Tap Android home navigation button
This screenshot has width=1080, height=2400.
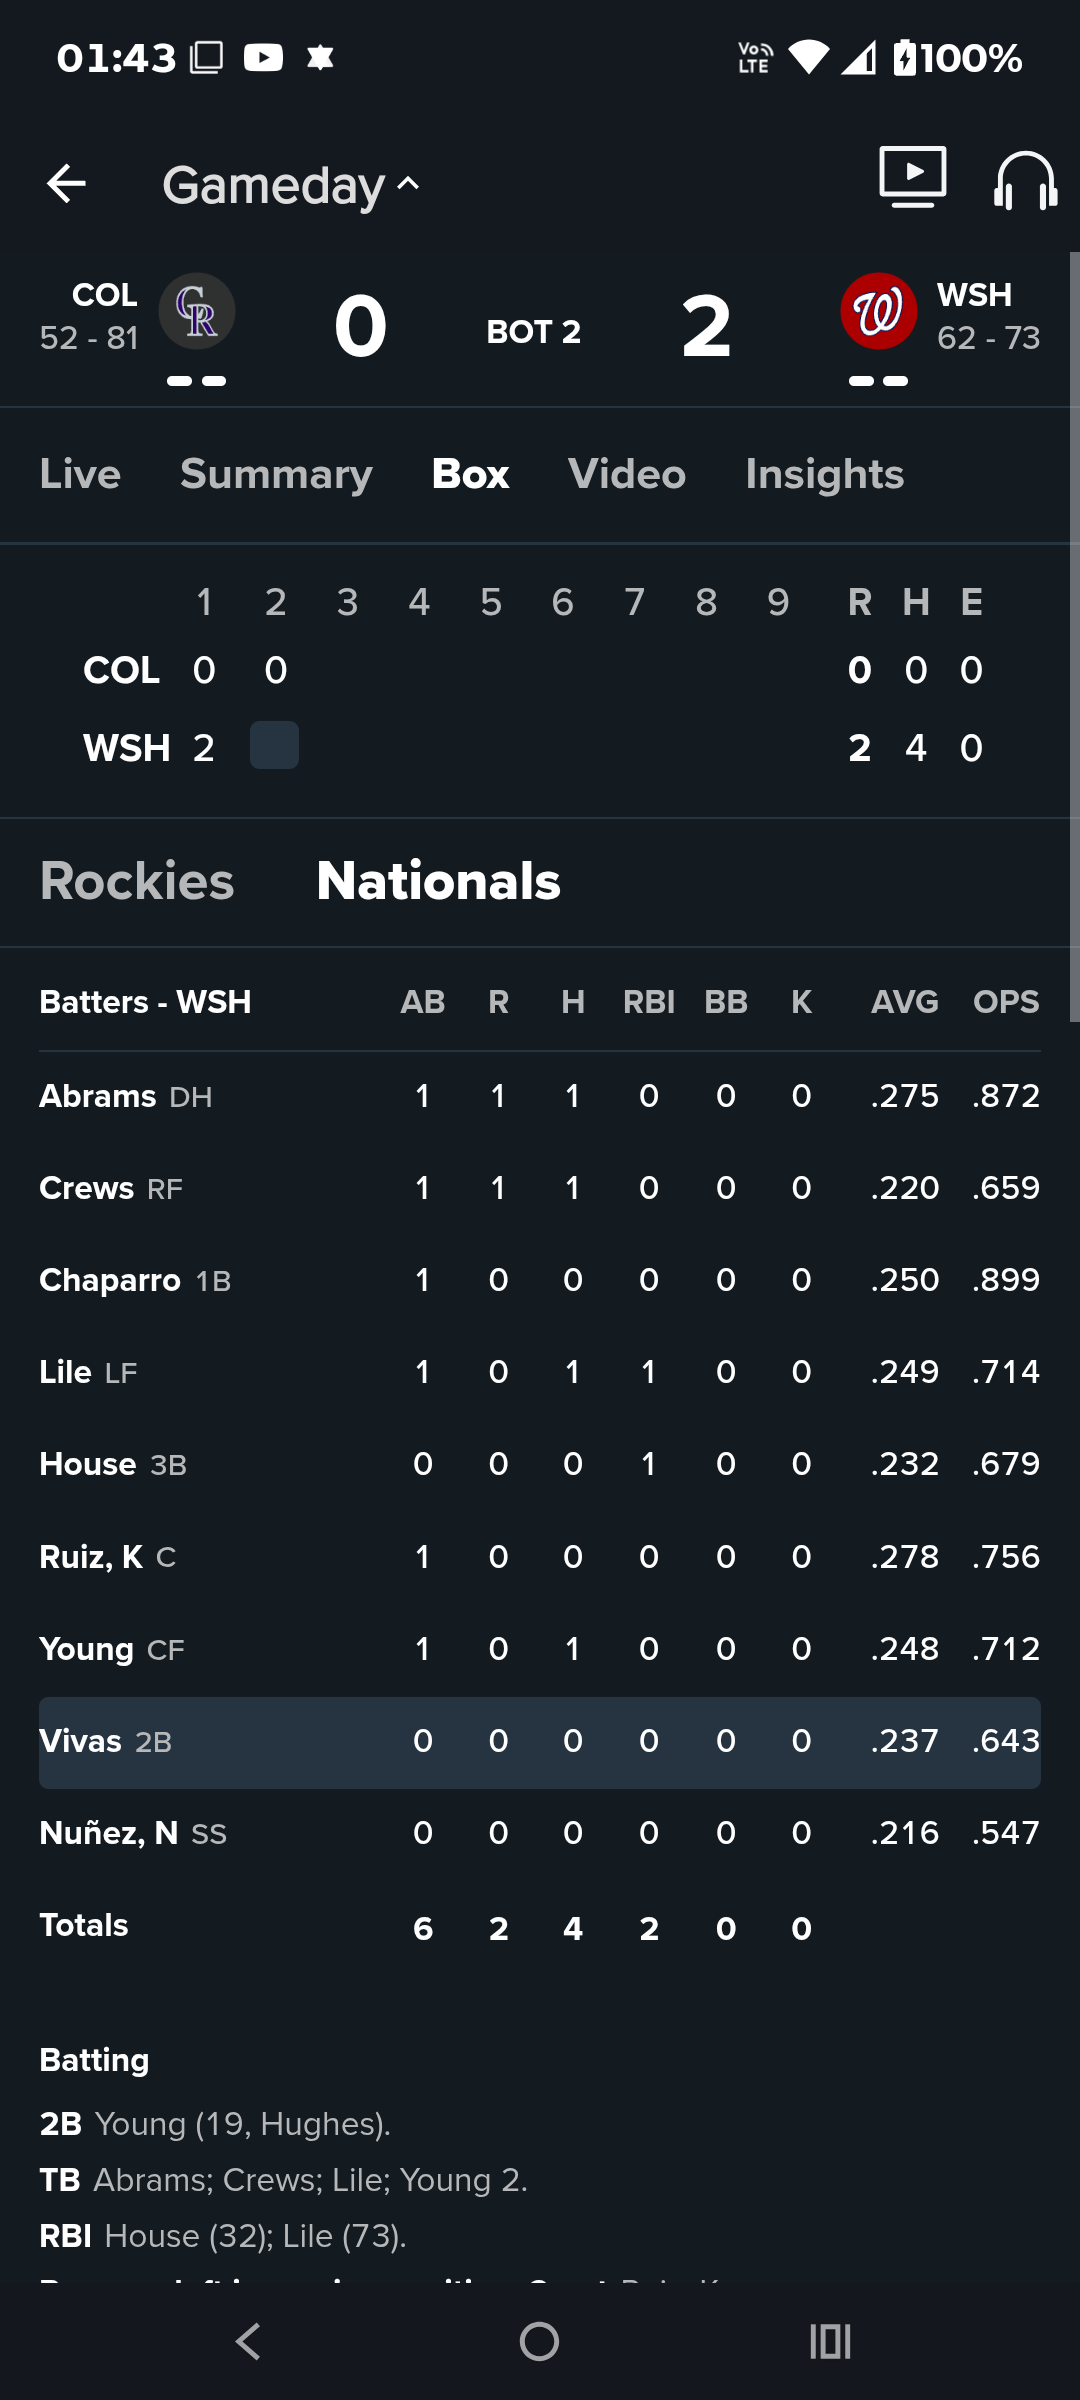[x=539, y=2341]
